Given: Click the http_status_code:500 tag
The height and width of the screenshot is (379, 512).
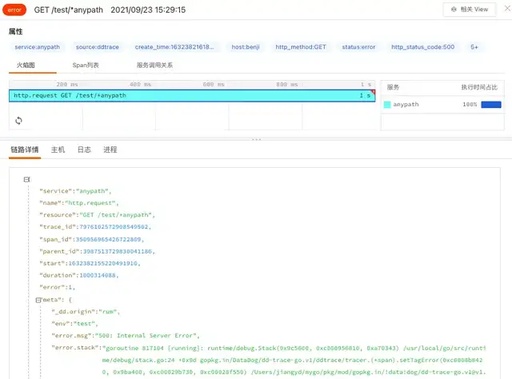Looking at the screenshot, I should pyautogui.click(x=423, y=47).
